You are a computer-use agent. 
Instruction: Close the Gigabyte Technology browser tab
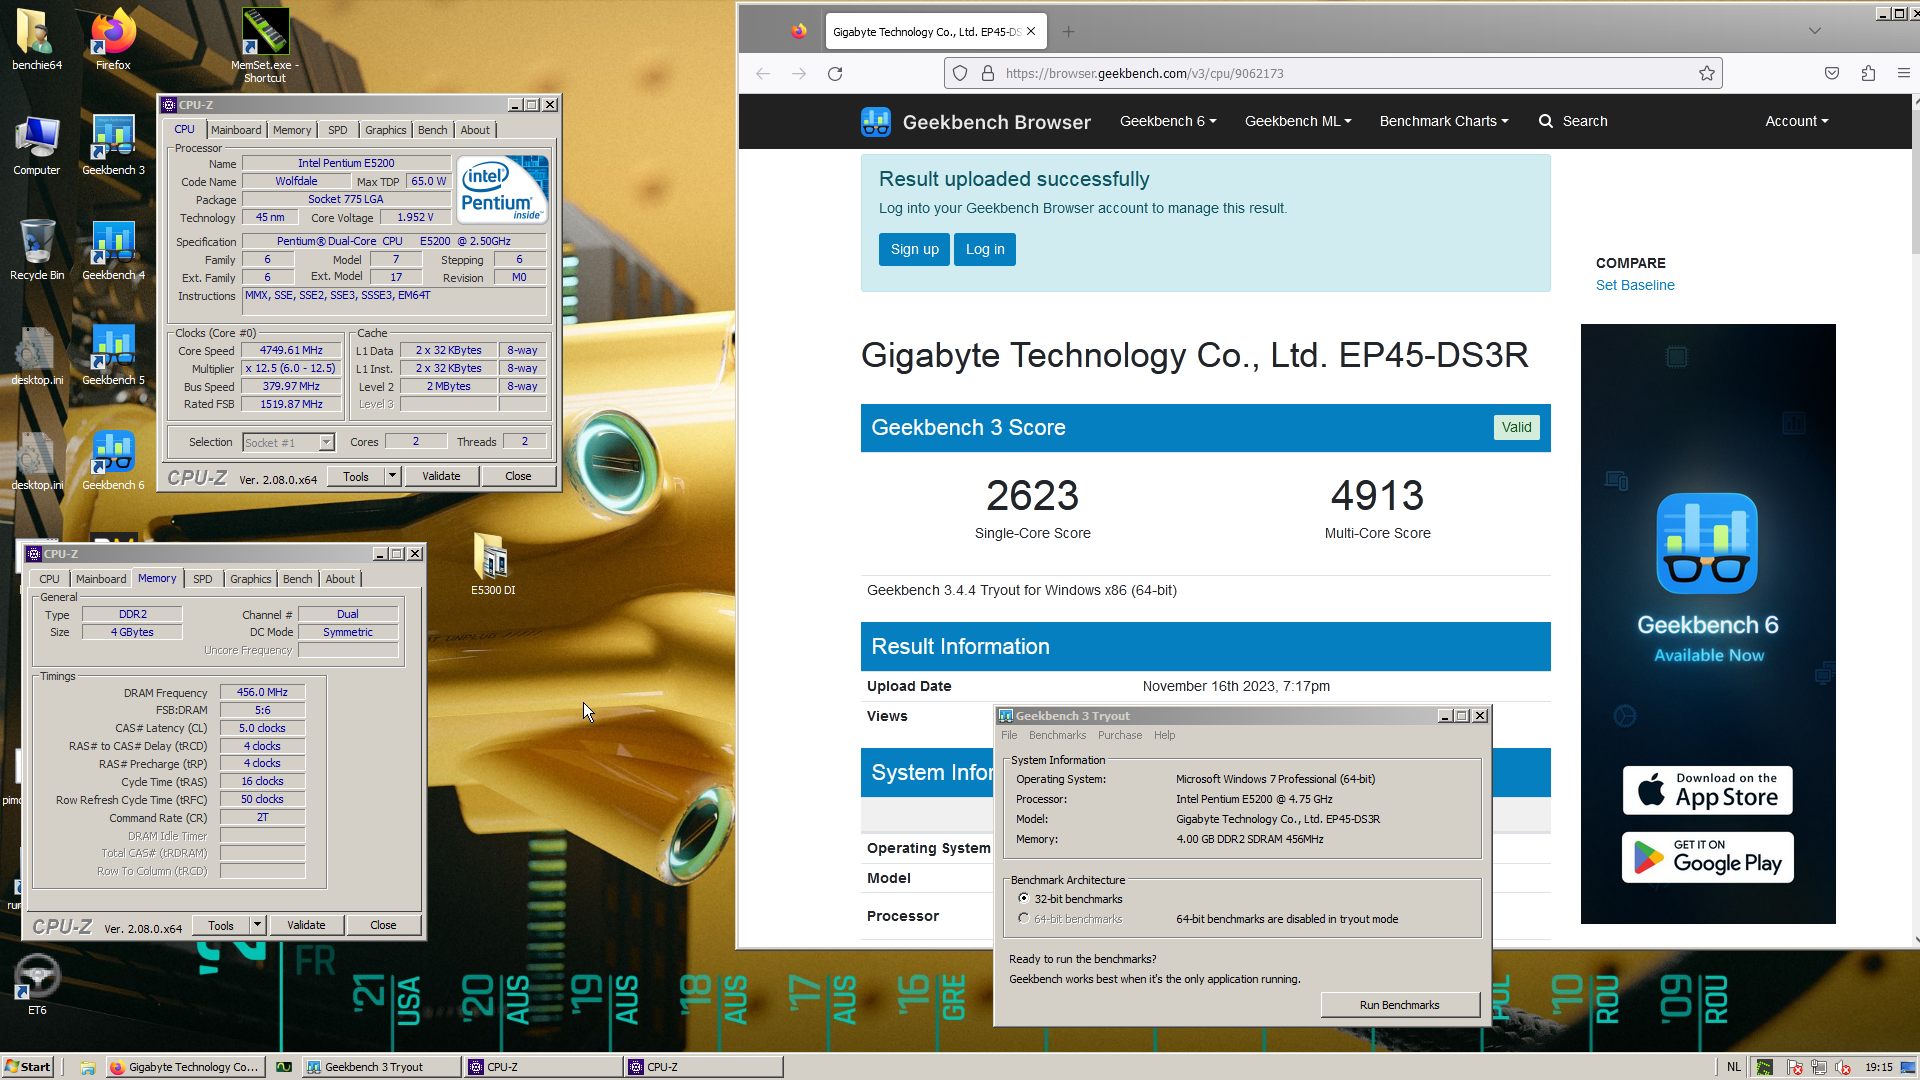1031,32
